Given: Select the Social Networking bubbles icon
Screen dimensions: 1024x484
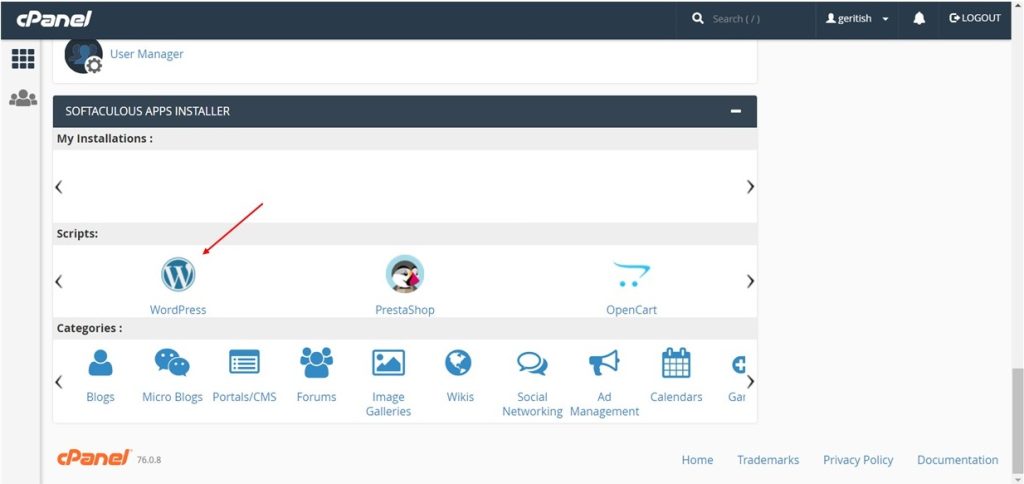Looking at the screenshot, I should tap(532, 363).
